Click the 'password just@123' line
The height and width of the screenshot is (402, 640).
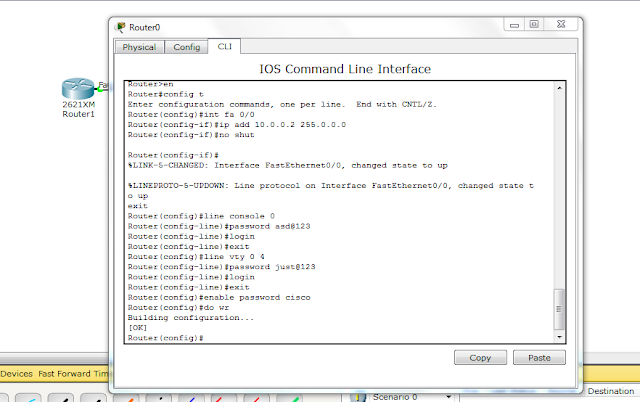221,267
